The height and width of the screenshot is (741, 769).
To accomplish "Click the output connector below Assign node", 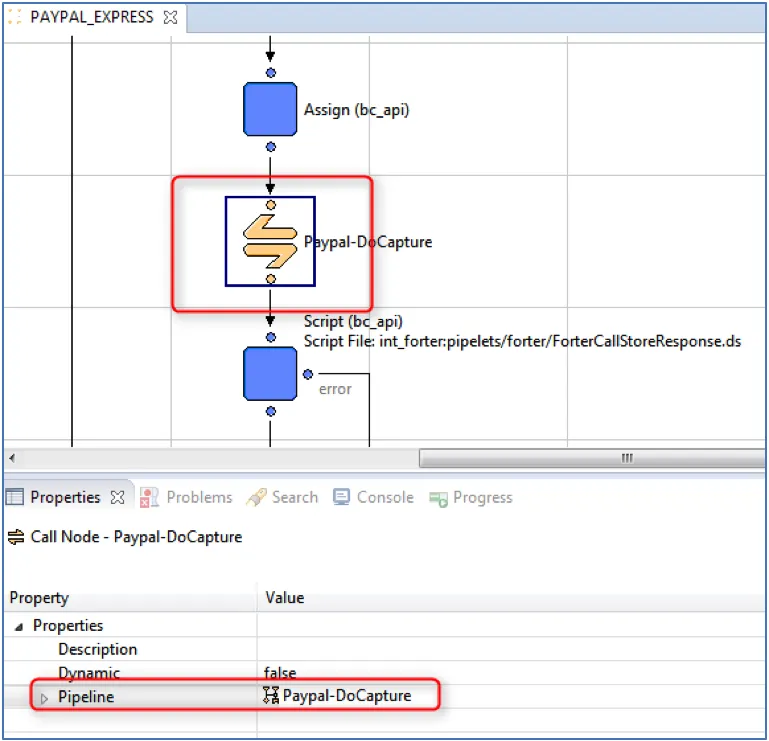I will pos(271,147).
